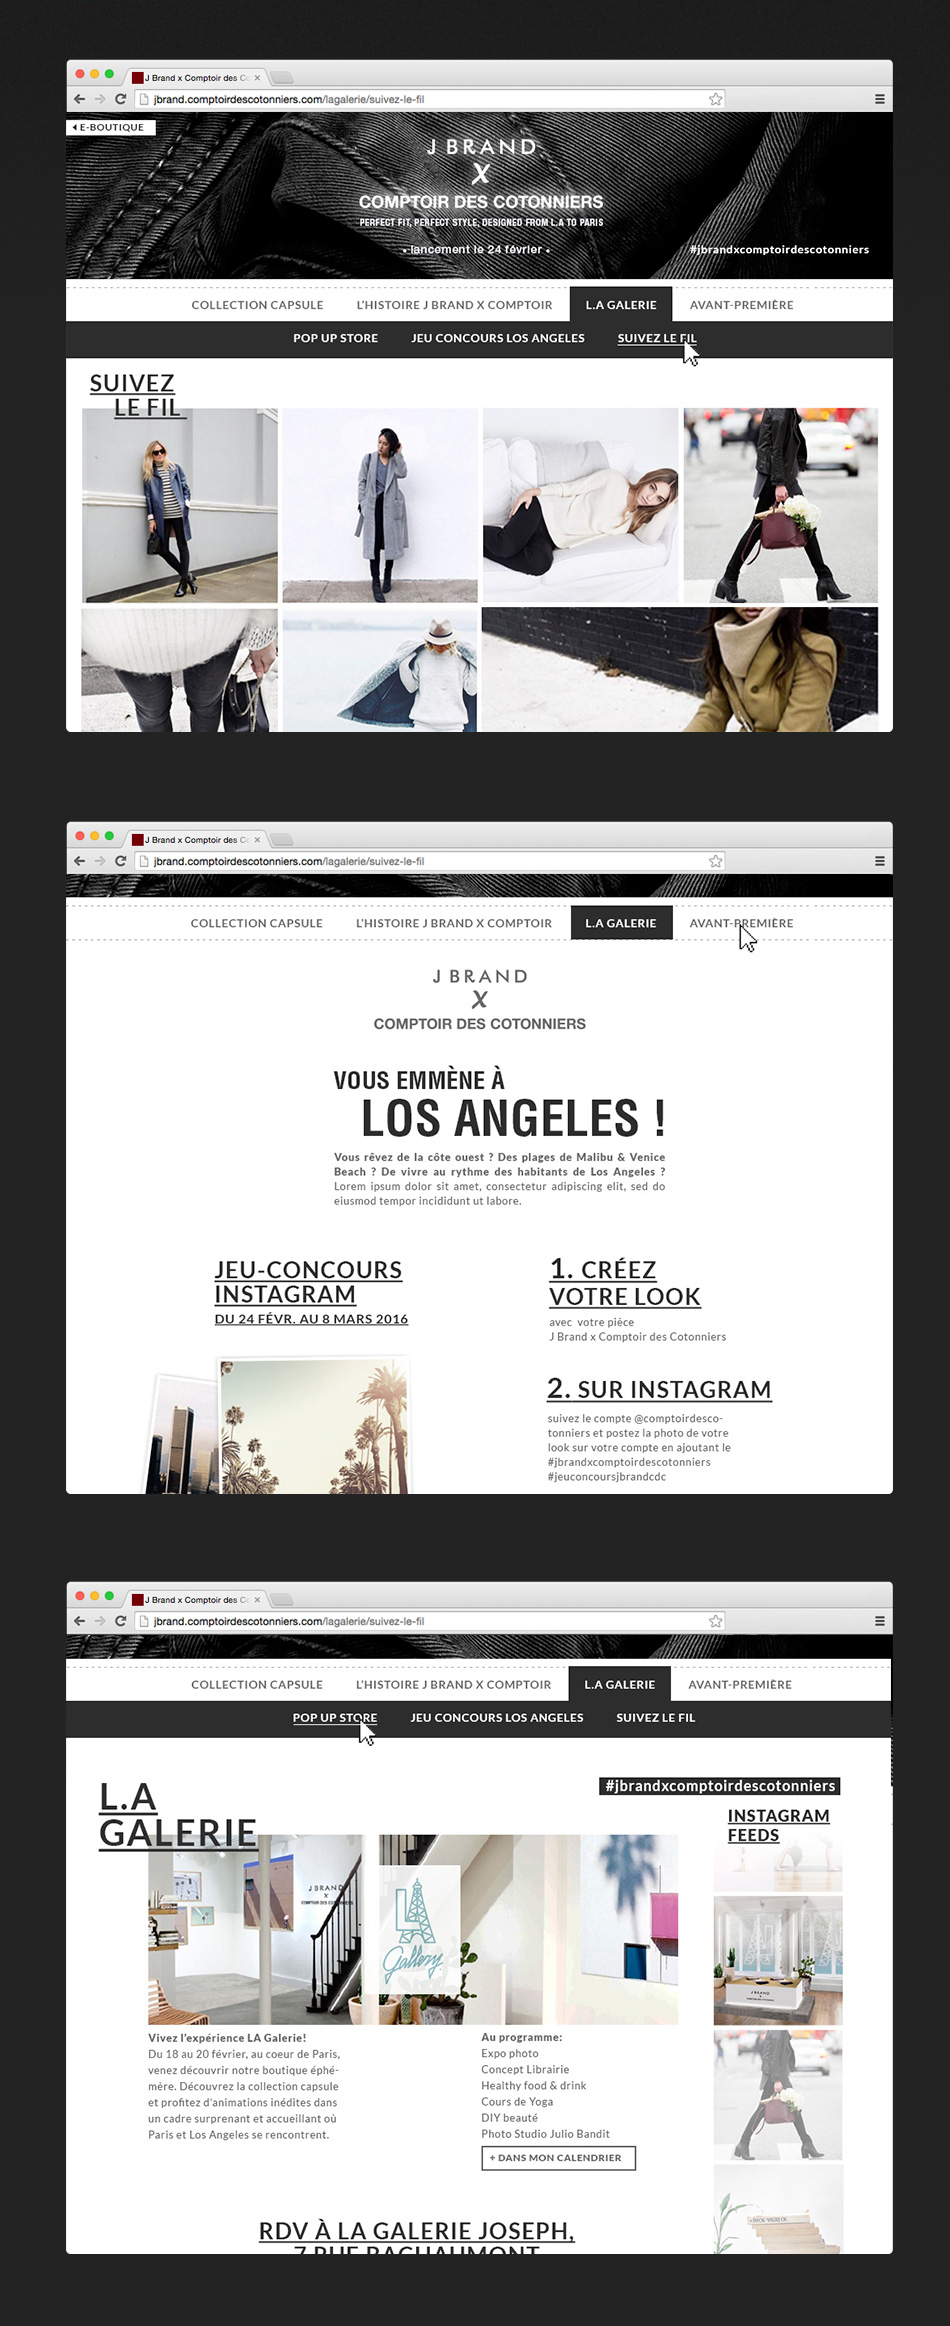
Task: Open the #jbrandxcomptoirdescotonniers hashtag on the denim banner
Action: 779,249
